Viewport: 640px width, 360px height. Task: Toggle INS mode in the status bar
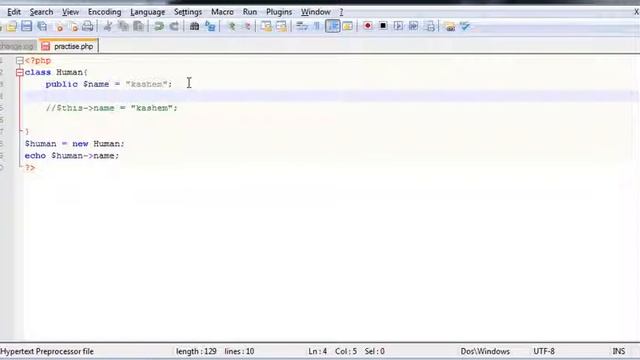pyautogui.click(x=618, y=351)
